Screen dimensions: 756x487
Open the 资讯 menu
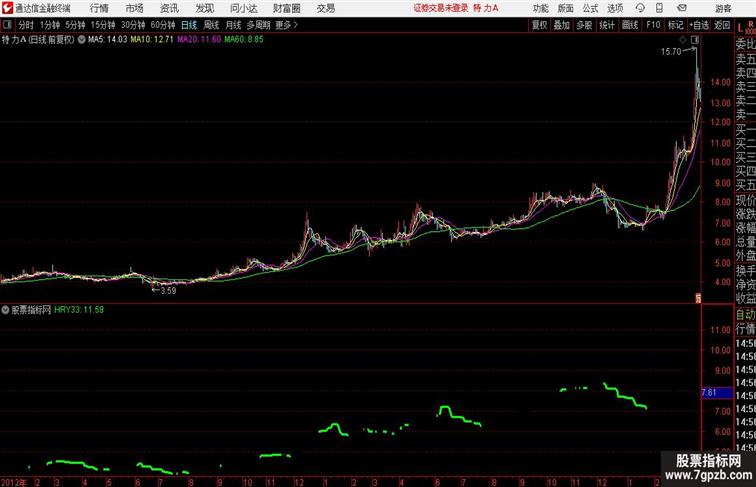[x=169, y=8]
